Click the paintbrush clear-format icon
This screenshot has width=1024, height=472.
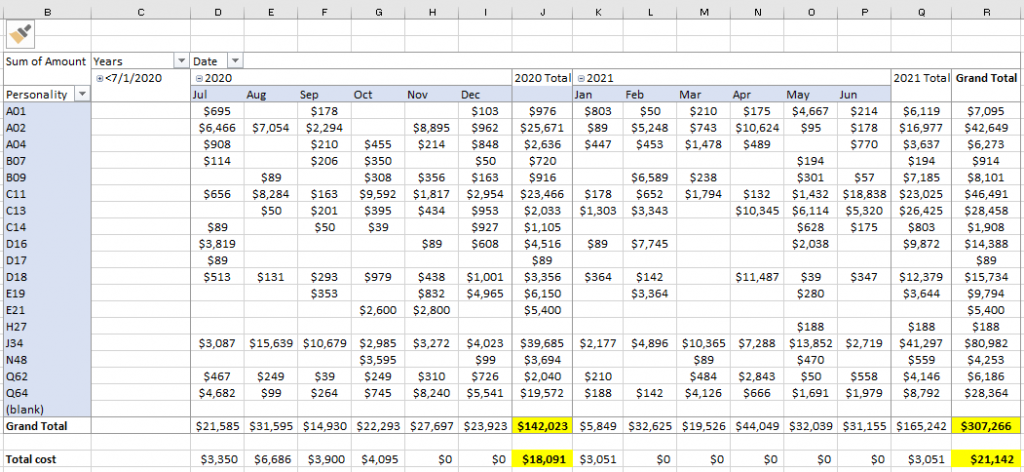pos(20,36)
